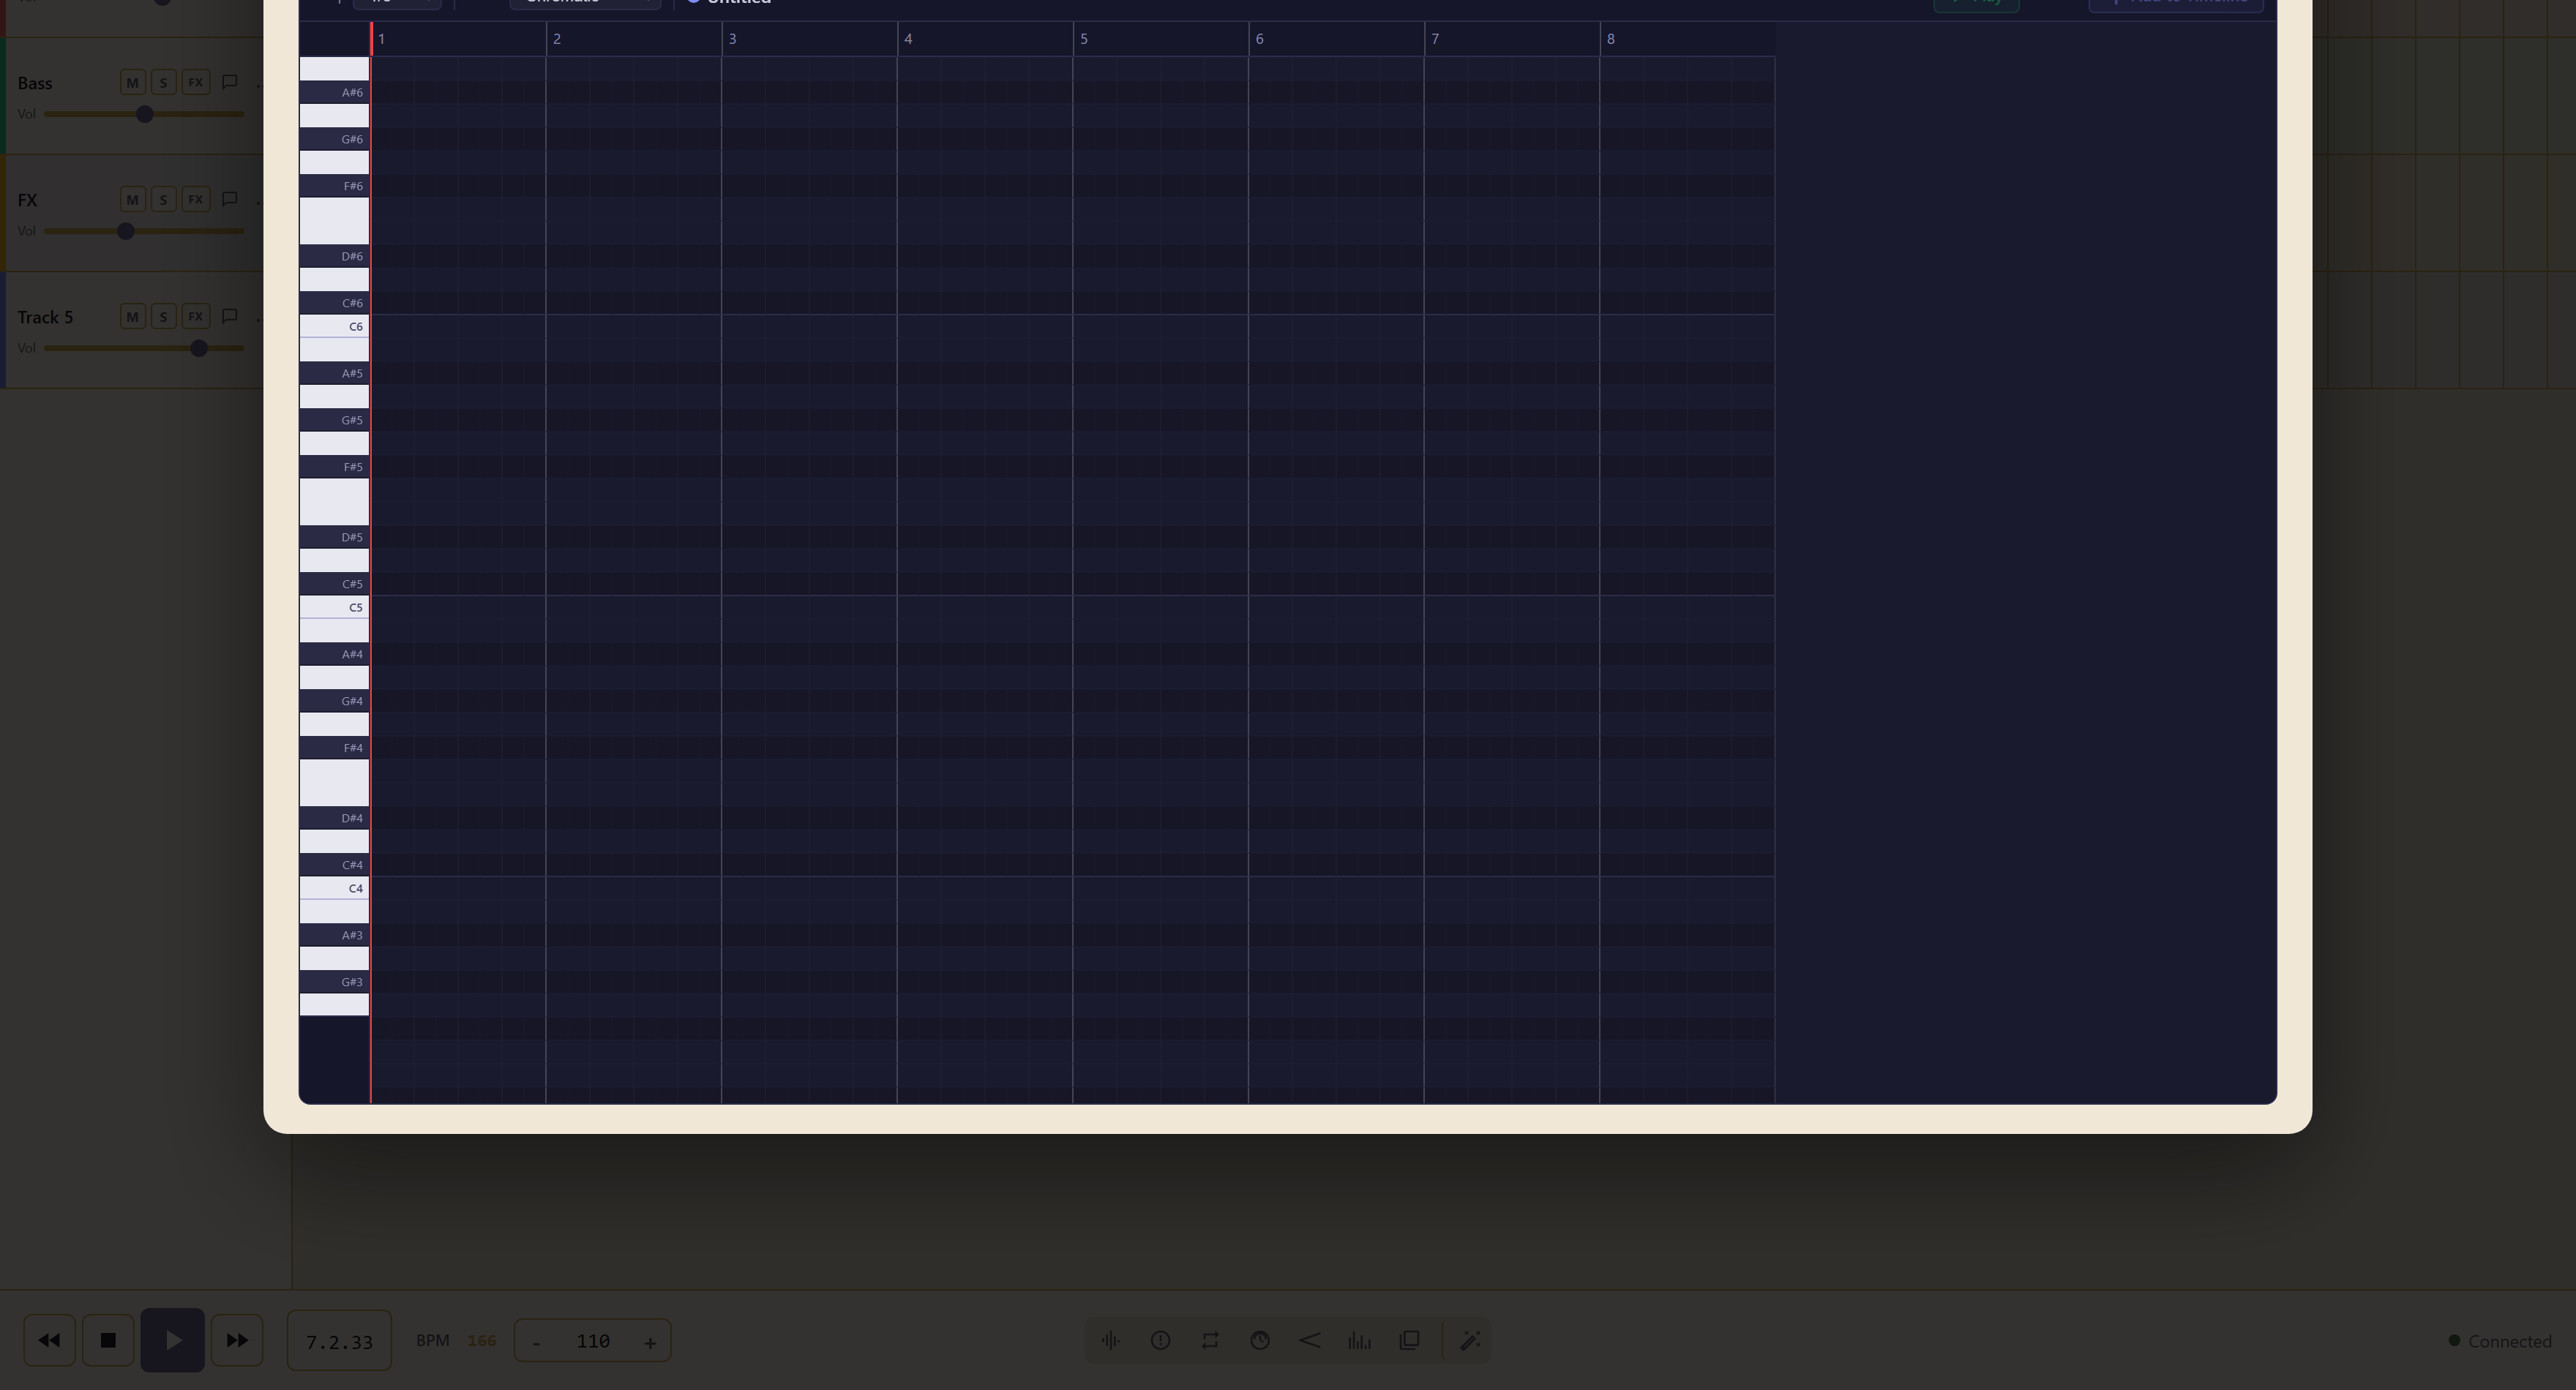Click the stacked windows copy icon

[x=1409, y=1340]
